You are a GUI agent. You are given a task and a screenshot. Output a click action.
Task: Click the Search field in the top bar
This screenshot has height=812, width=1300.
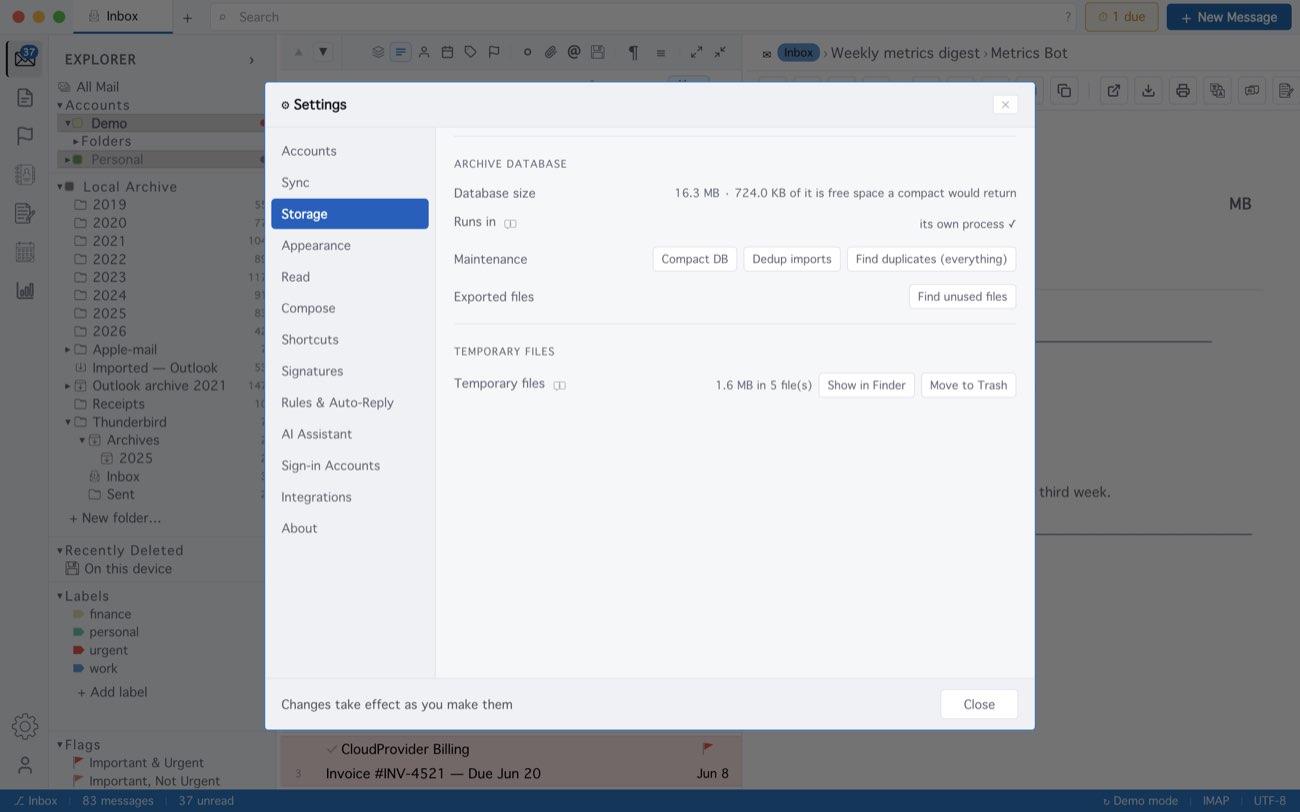tap(644, 17)
